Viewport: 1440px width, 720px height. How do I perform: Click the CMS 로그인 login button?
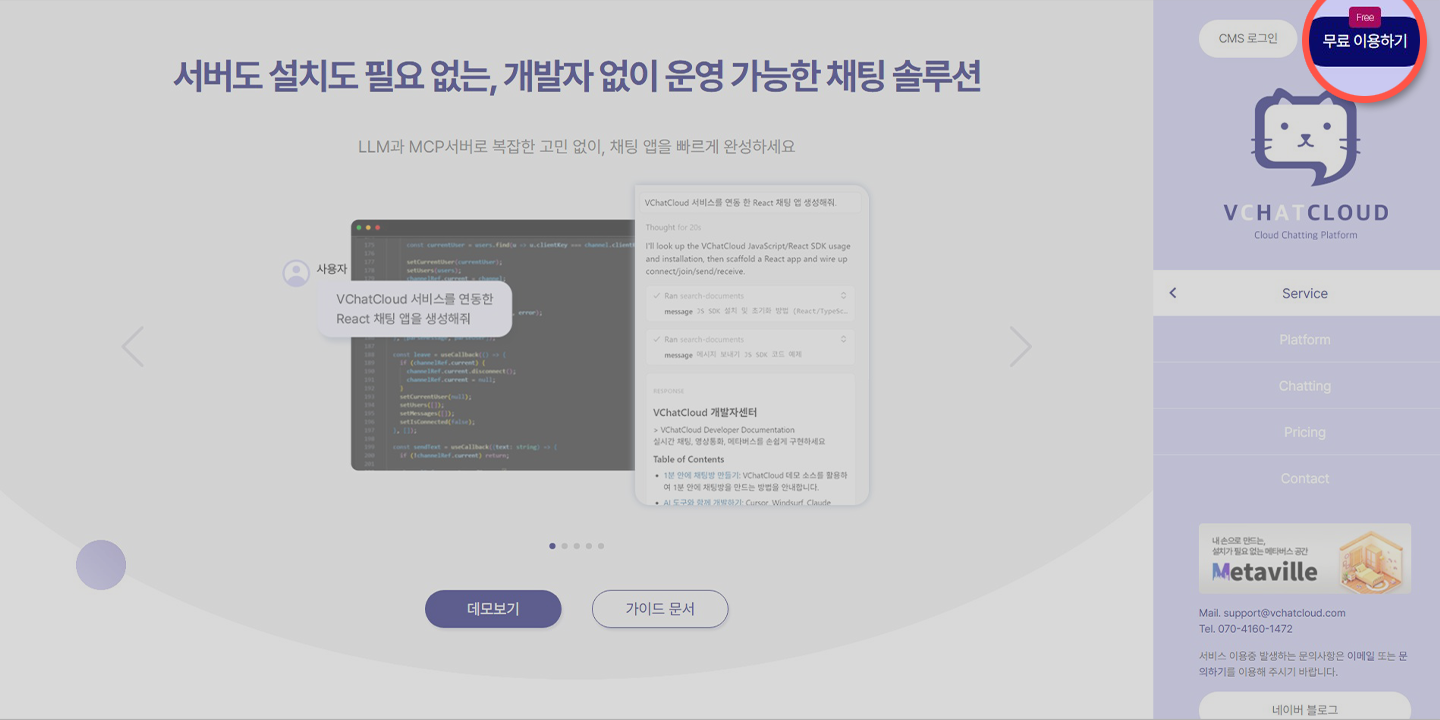click(x=1247, y=38)
